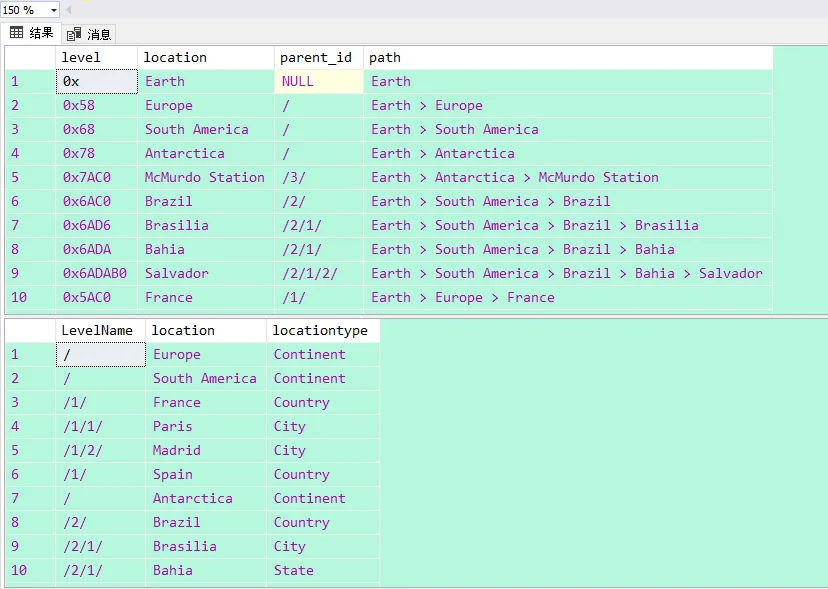Click the messages icon on 消息 tab
The height and width of the screenshot is (589, 828).
[x=74, y=34]
